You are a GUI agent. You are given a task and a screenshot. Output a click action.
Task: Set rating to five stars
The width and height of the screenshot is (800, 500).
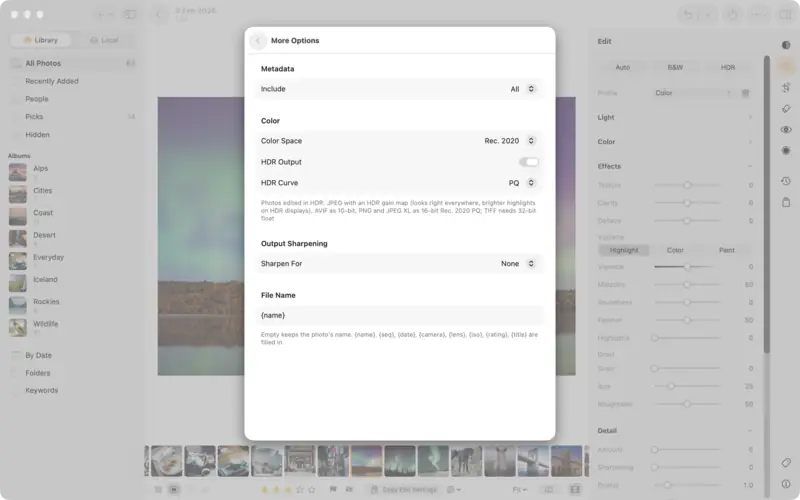(312, 490)
